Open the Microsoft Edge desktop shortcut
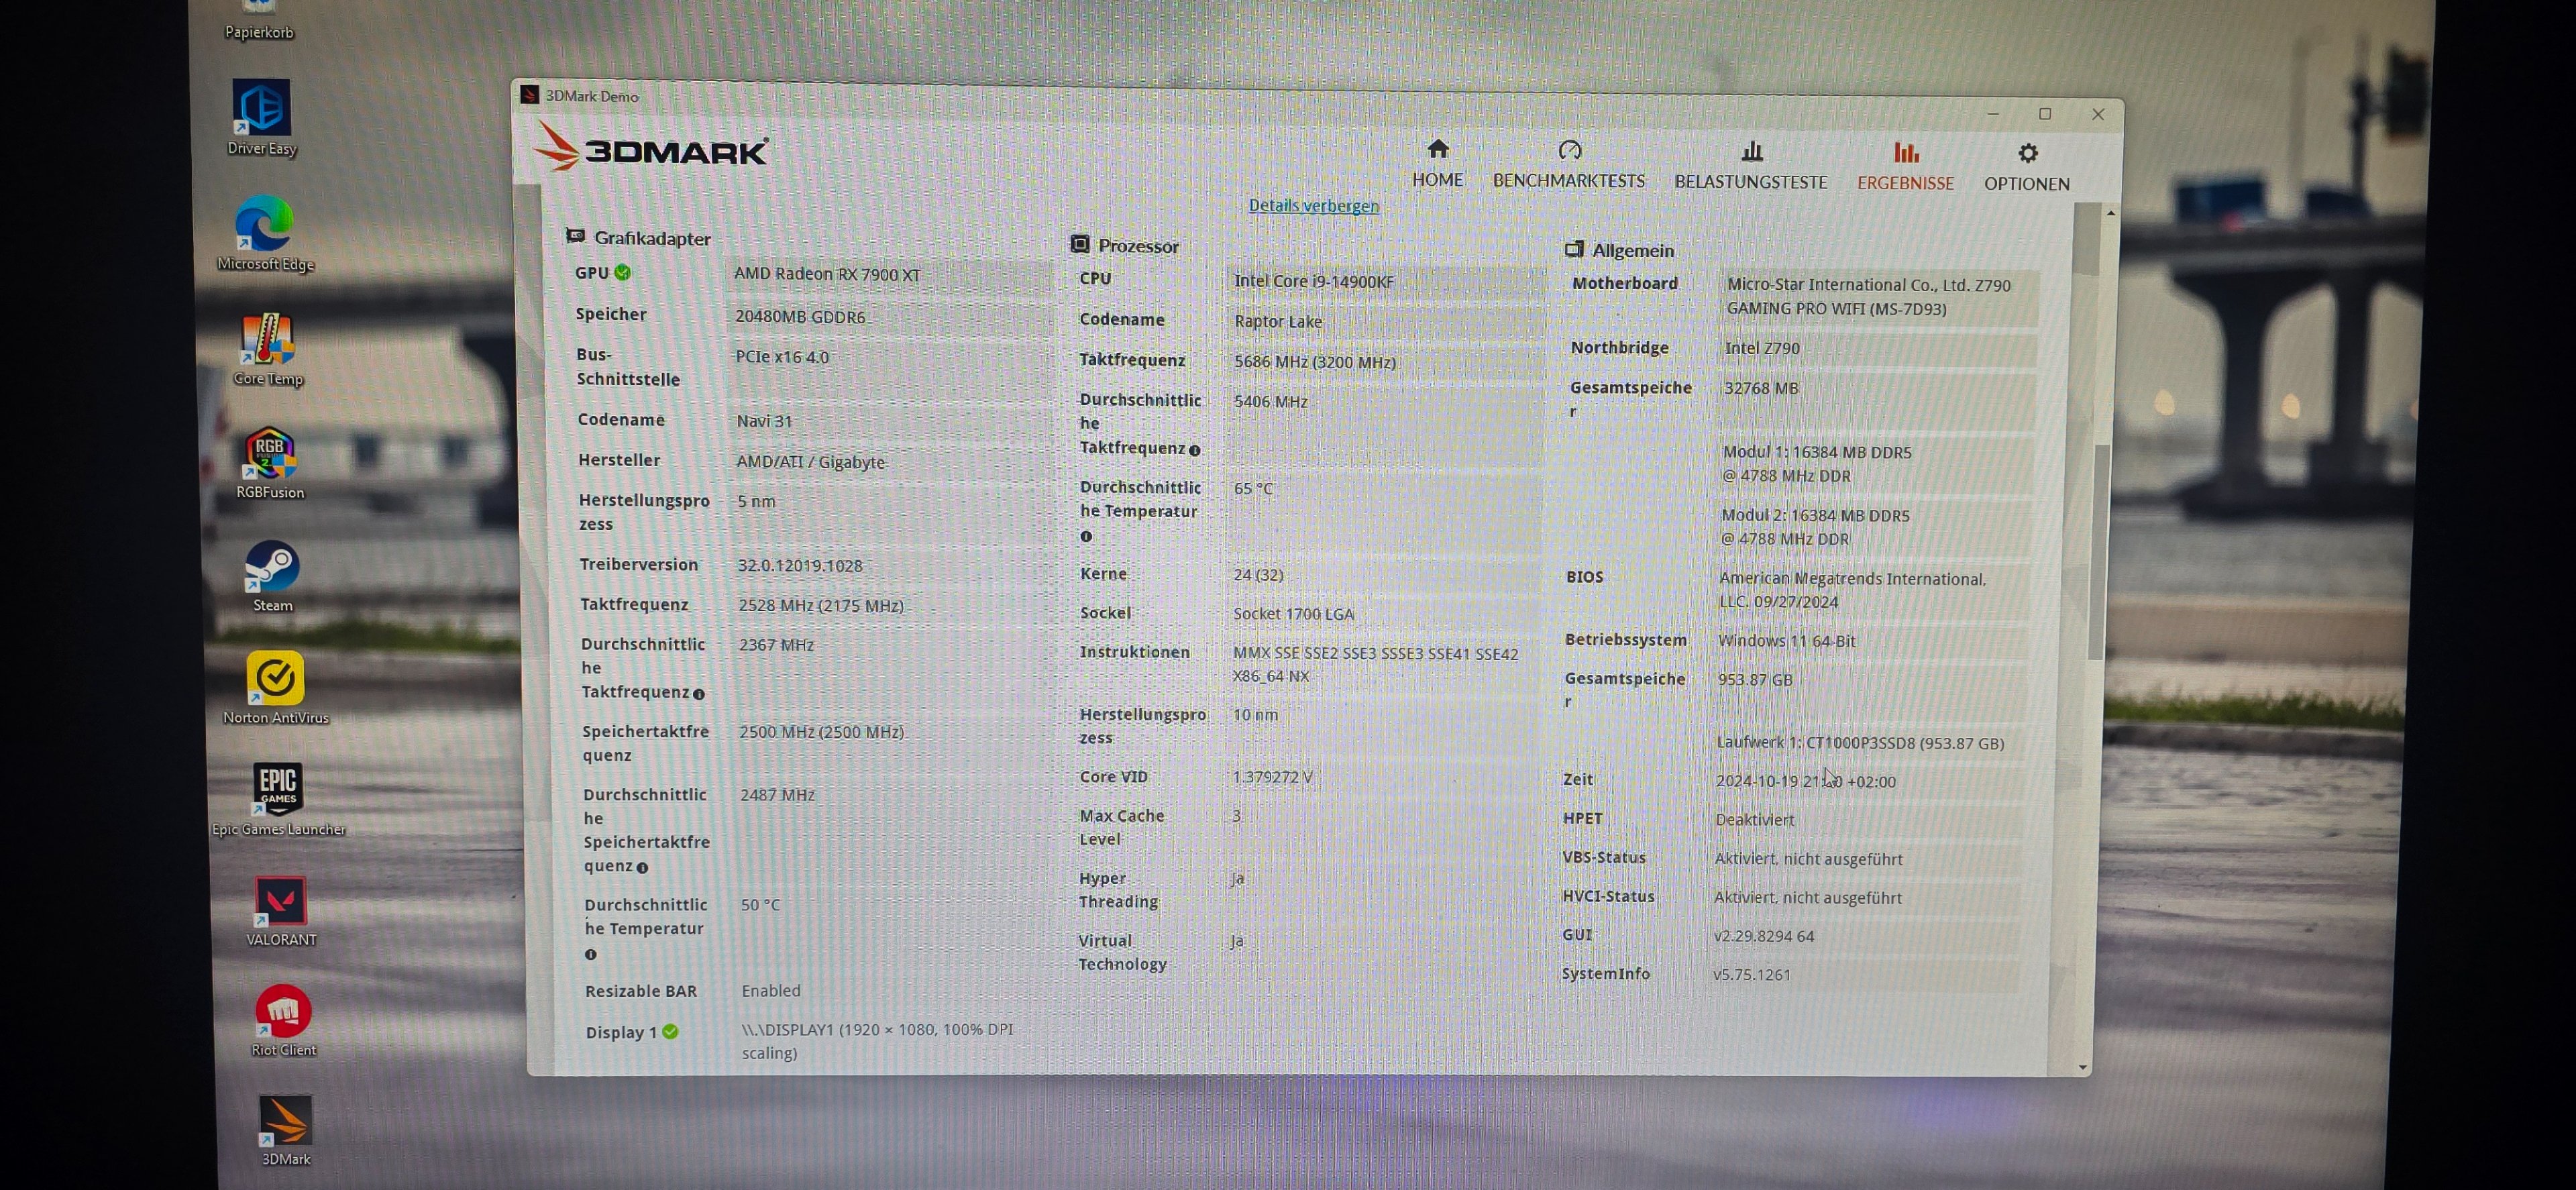The width and height of the screenshot is (2576, 1190). [264, 224]
